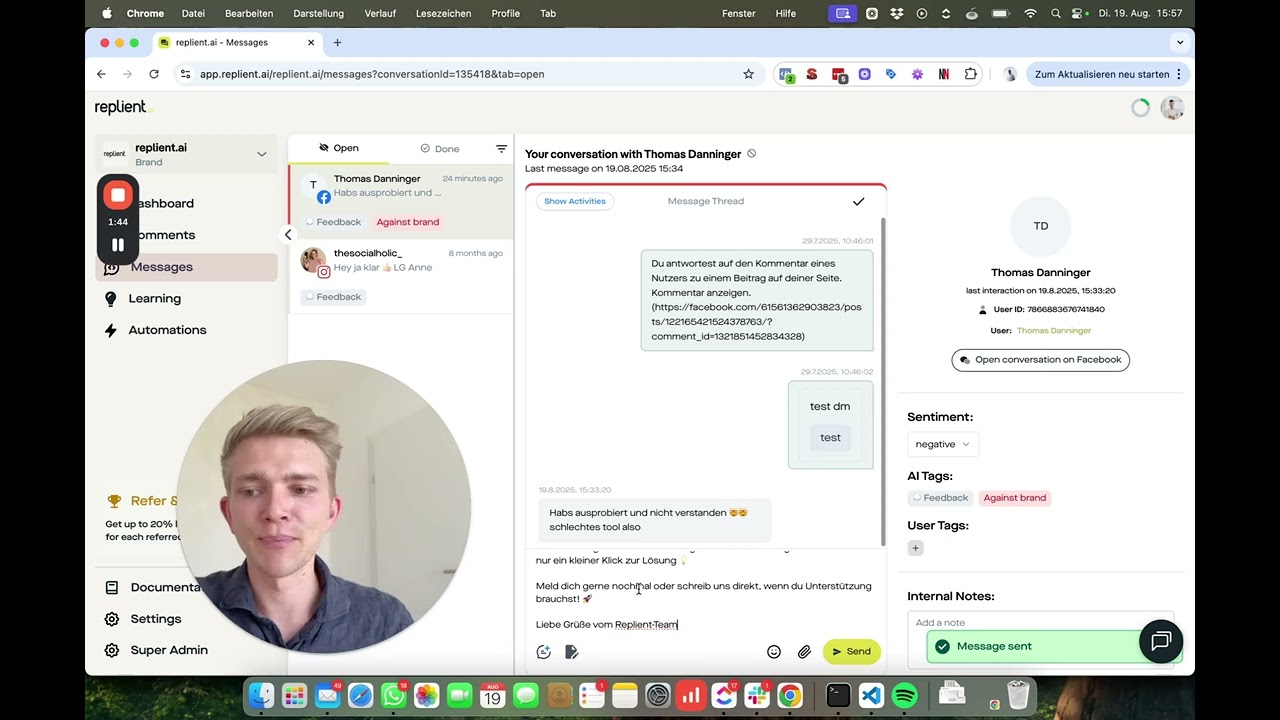Click Spotlight search in the menu bar

(1057, 13)
